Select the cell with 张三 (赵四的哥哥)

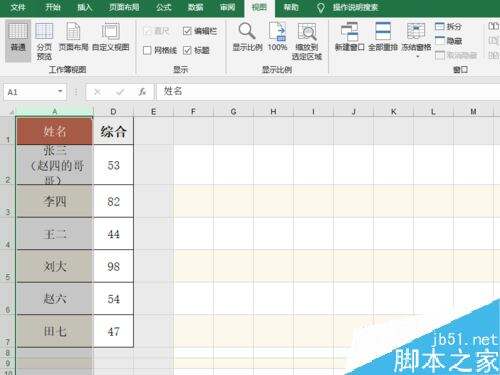click(x=55, y=165)
